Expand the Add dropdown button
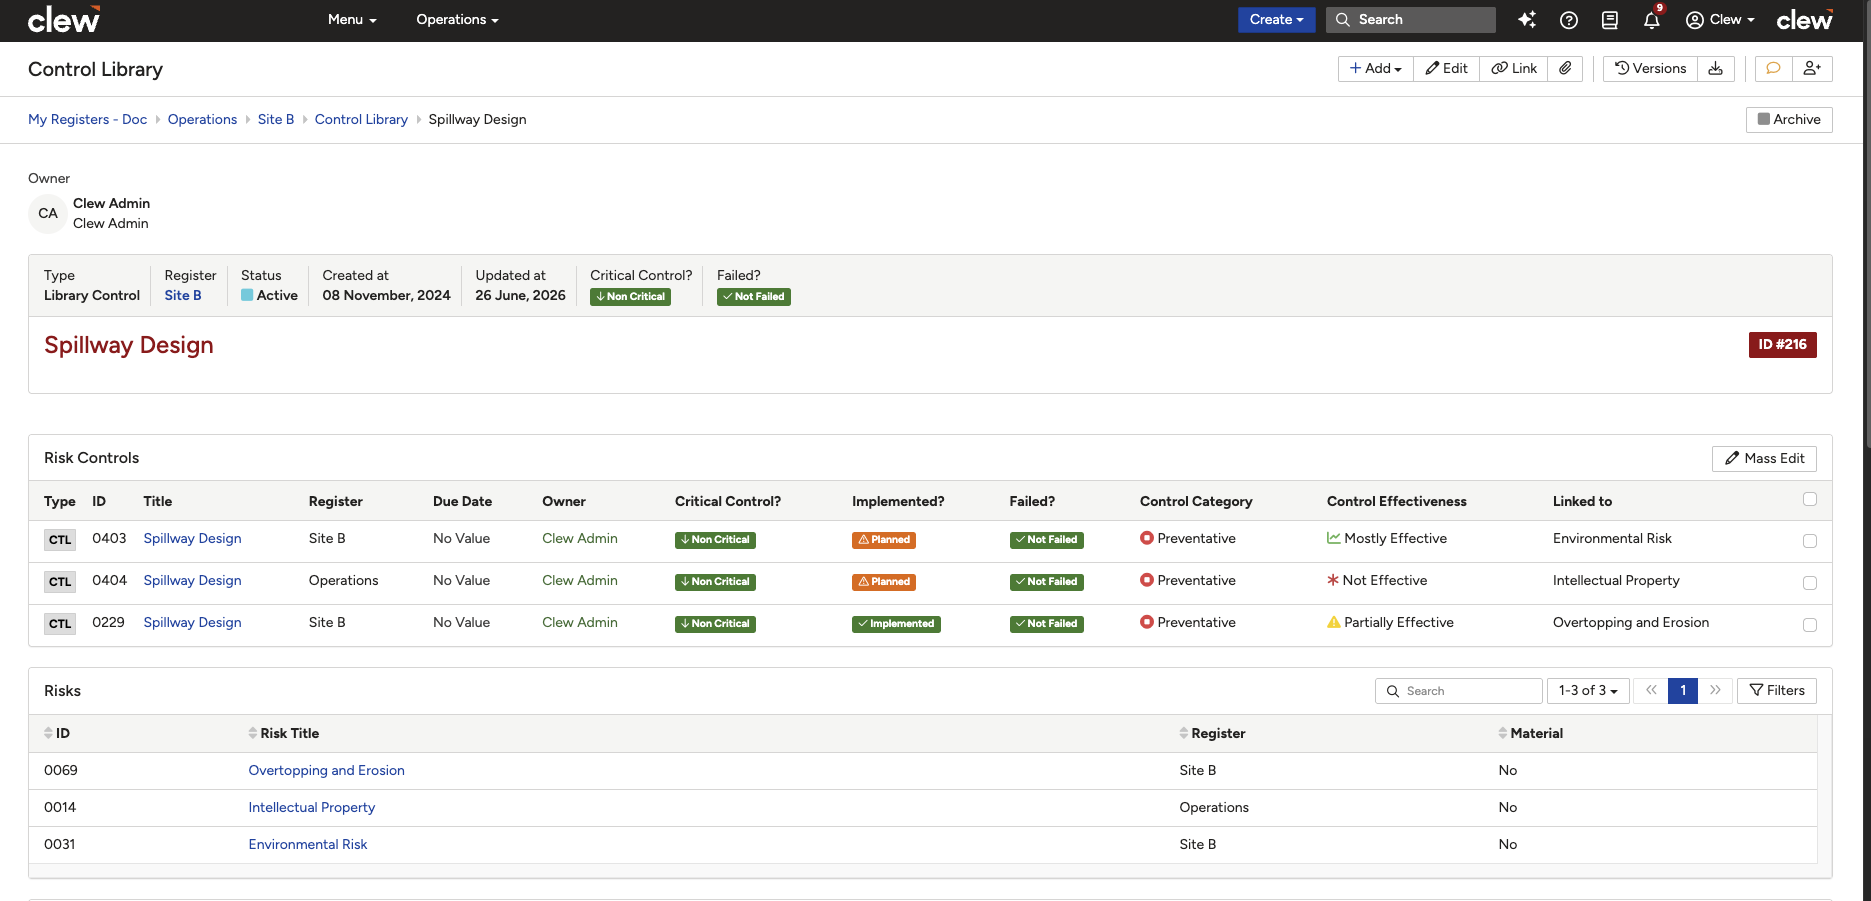1871x901 pixels. point(1376,68)
